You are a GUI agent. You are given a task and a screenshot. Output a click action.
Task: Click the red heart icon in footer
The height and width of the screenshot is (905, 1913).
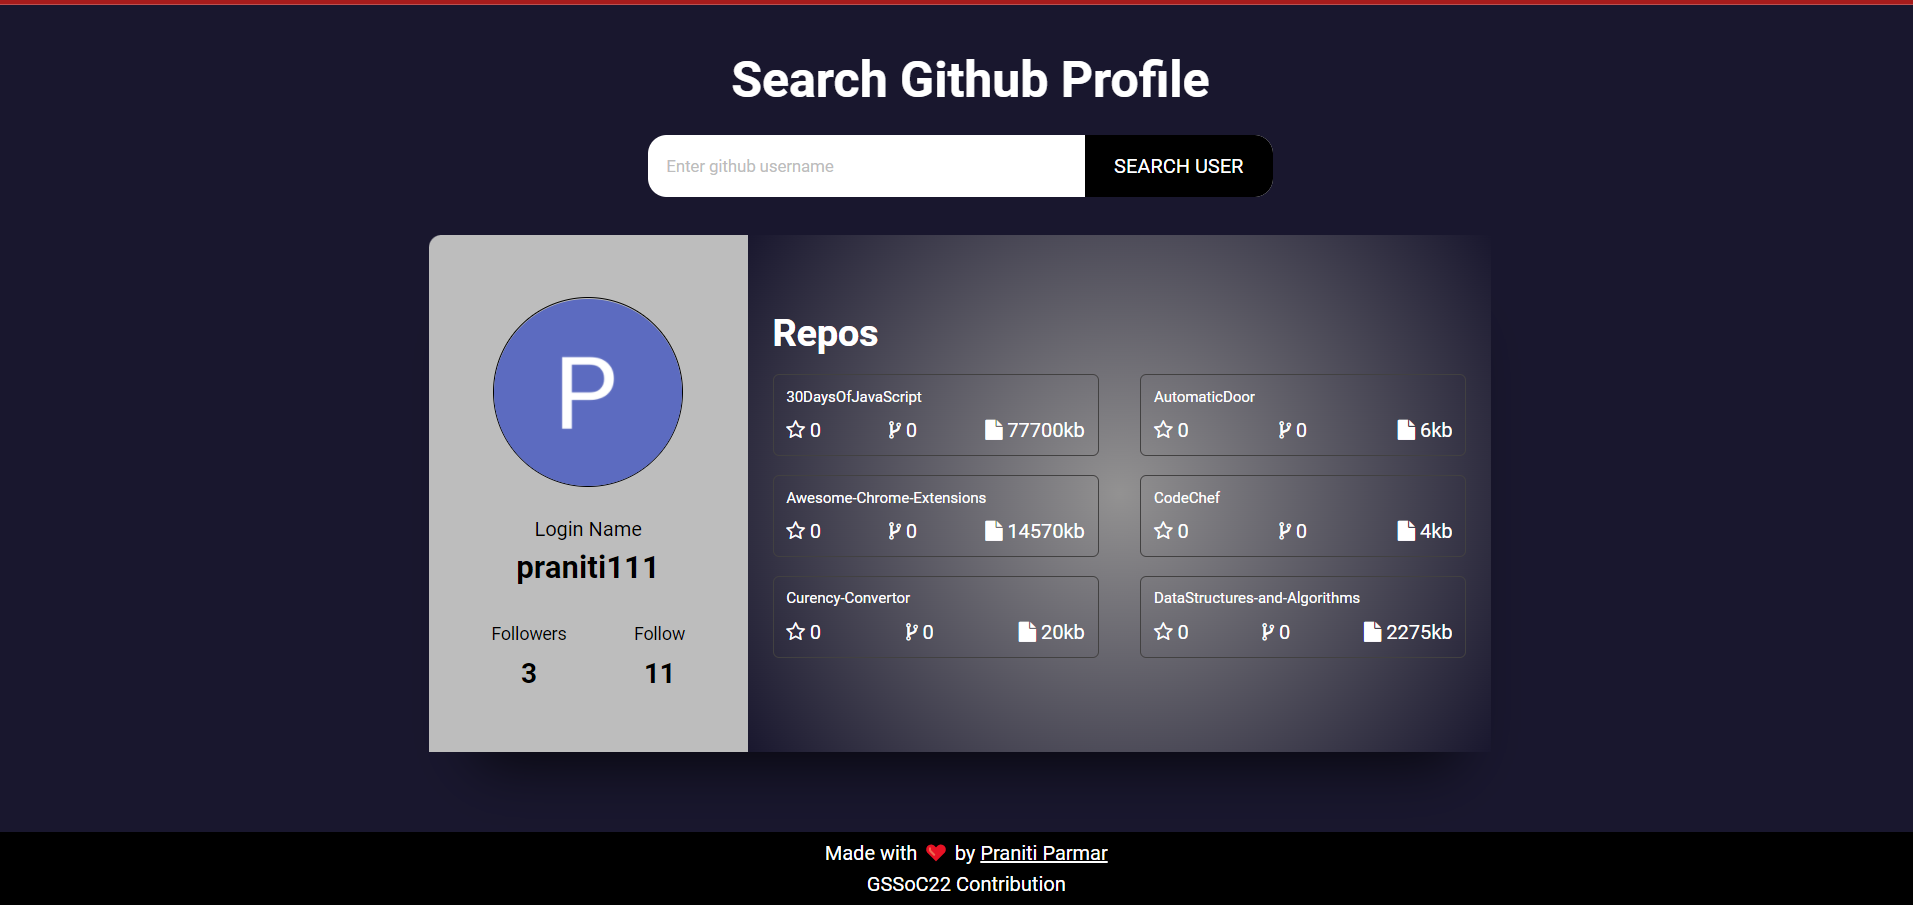(x=936, y=853)
